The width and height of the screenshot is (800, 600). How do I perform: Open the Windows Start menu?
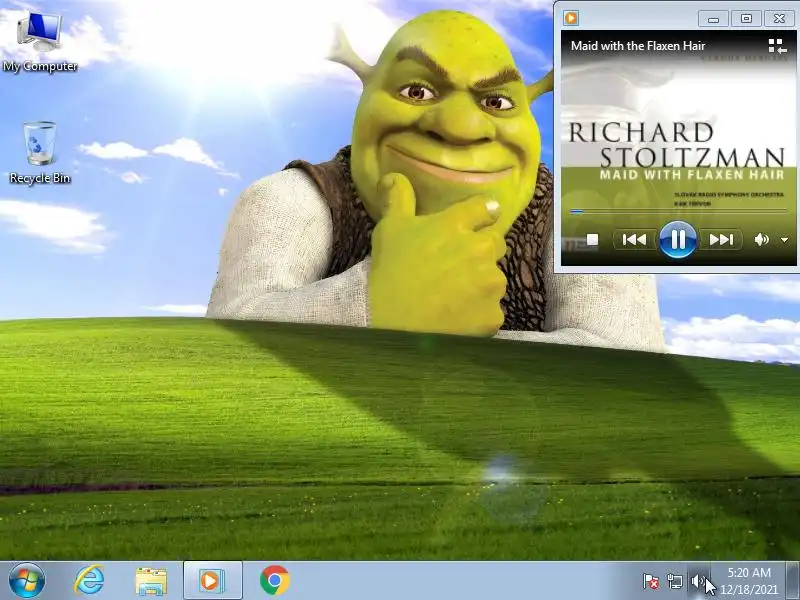coord(27,581)
